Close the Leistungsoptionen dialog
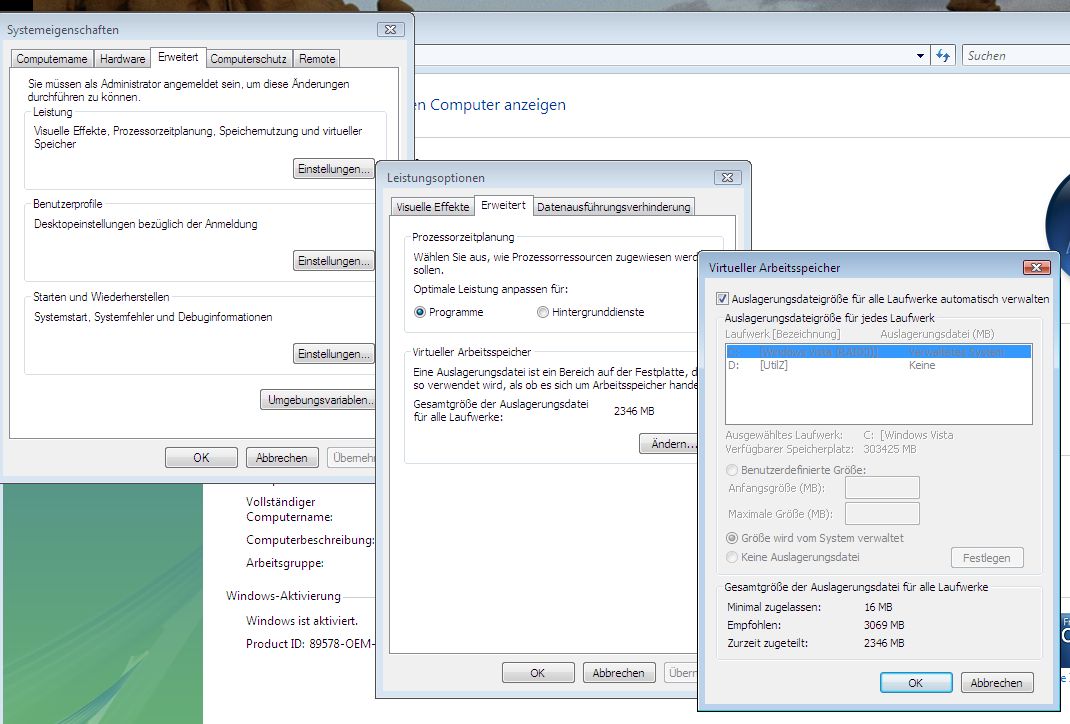This screenshot has width=1070, height=724. 727,177
